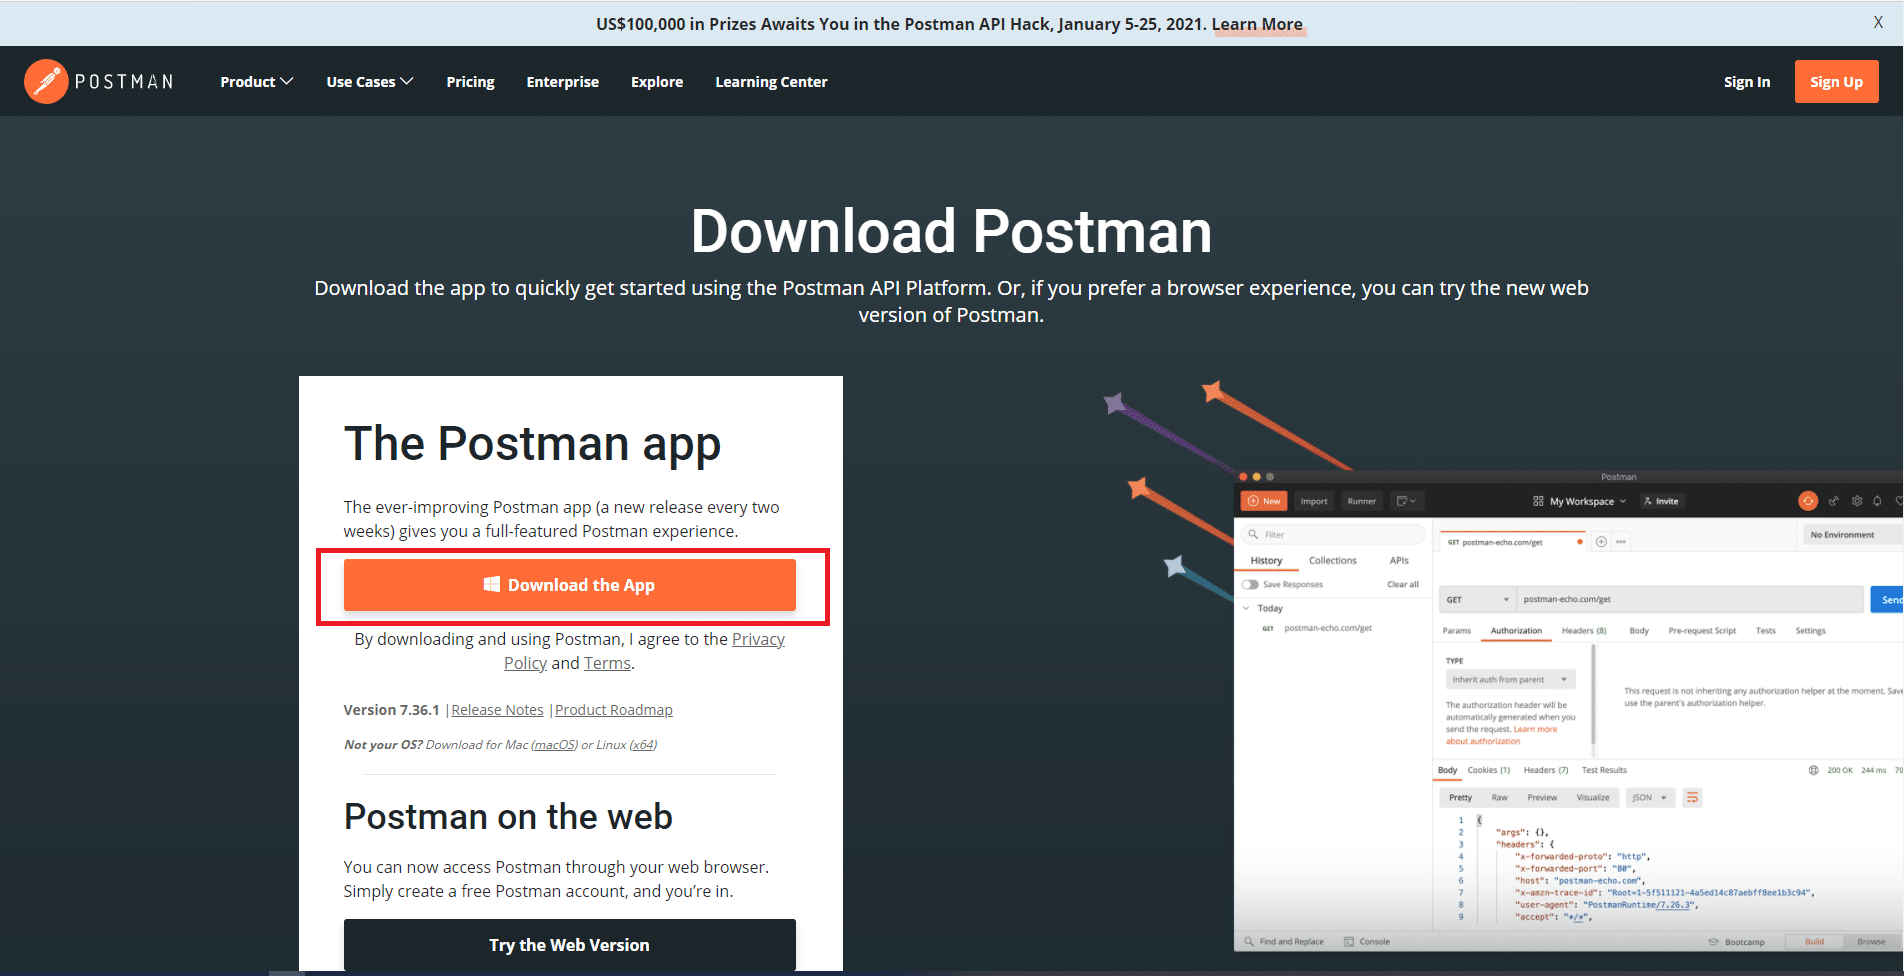Image resolution: width=1904 pixels, height=976 pixels.
Task: Download for Mac via macOS link
Action: pos(554,745)
